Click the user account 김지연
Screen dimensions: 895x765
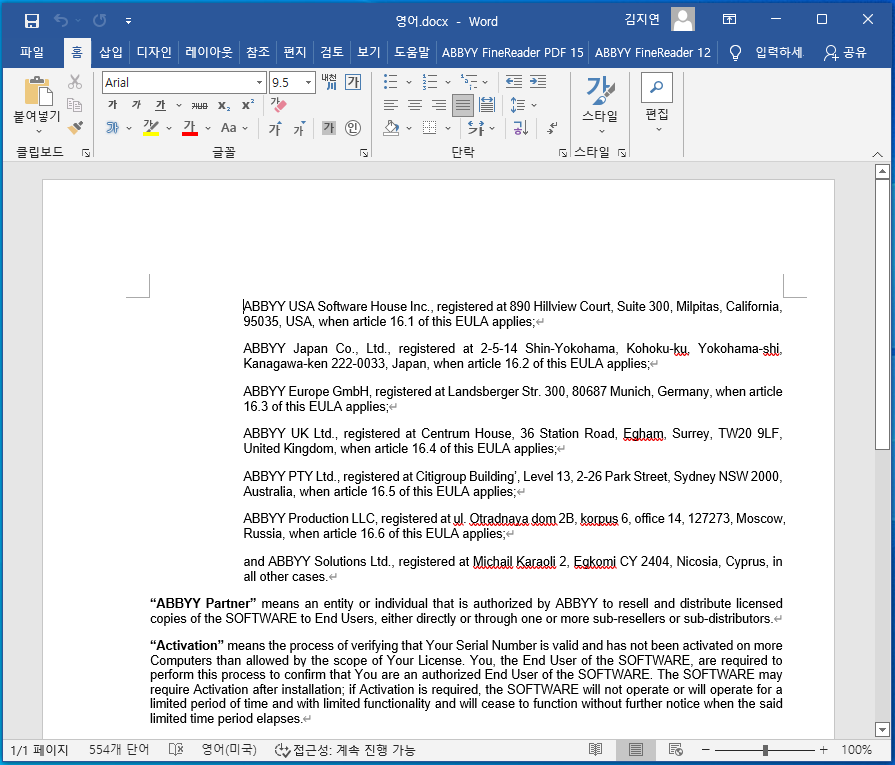(659, 21)
